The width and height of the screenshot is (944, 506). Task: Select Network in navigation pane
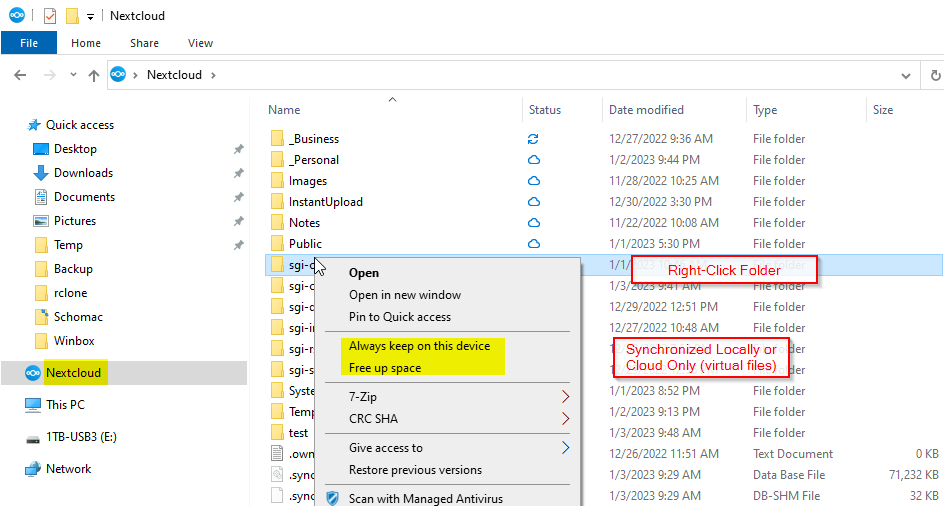coord(68,469)
